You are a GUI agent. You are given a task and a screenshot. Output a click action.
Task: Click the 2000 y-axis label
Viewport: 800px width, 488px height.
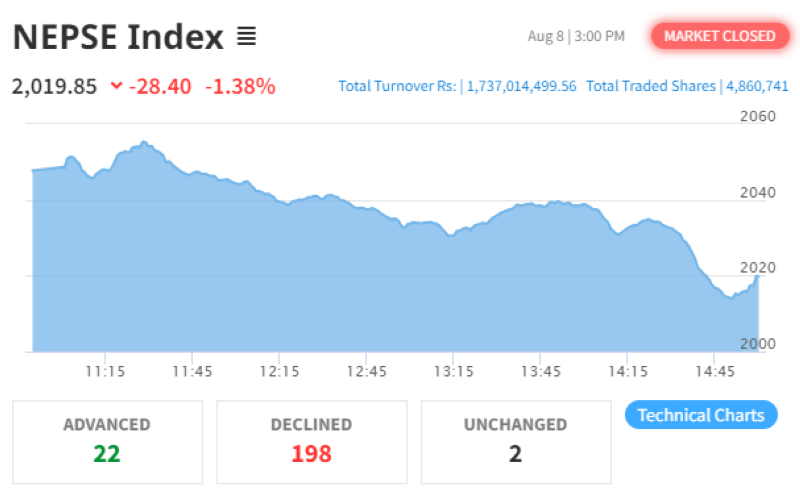(x=758, y=343)
